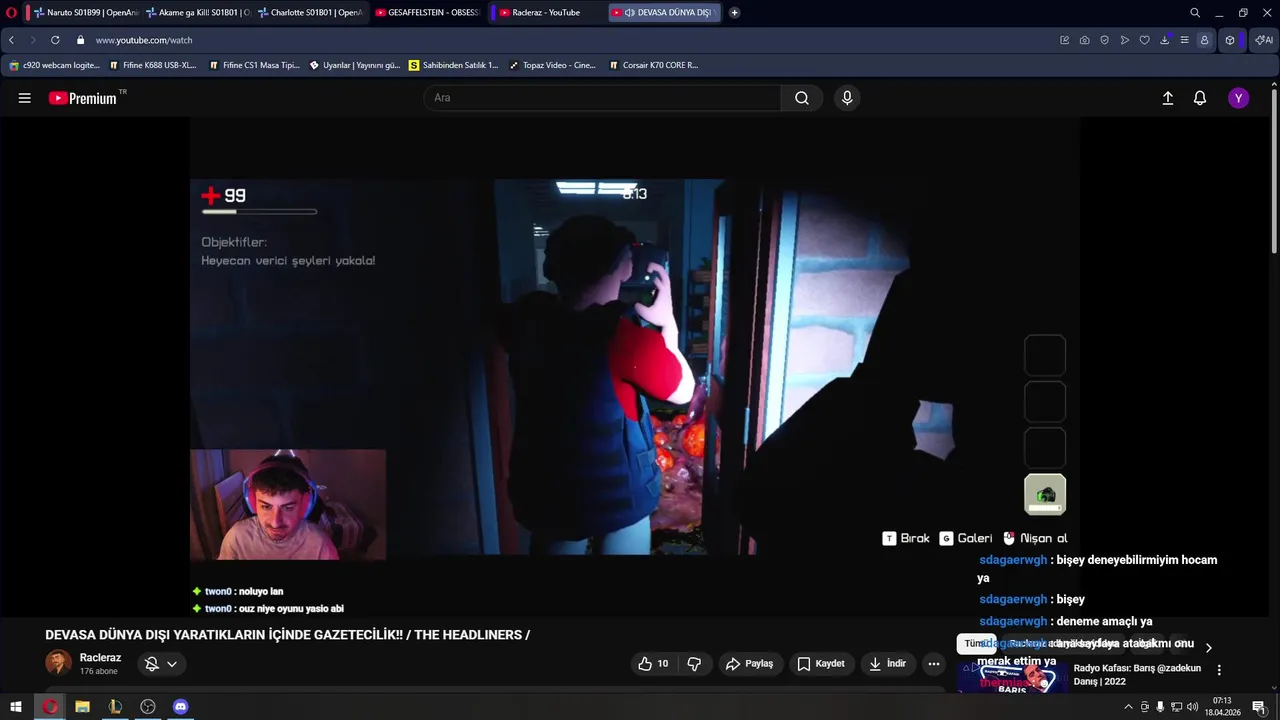Viewport: 1280px width, 720px height.
Task: Open options for Radyo Kafası suggestion
Action: (x=1219, y=670)
